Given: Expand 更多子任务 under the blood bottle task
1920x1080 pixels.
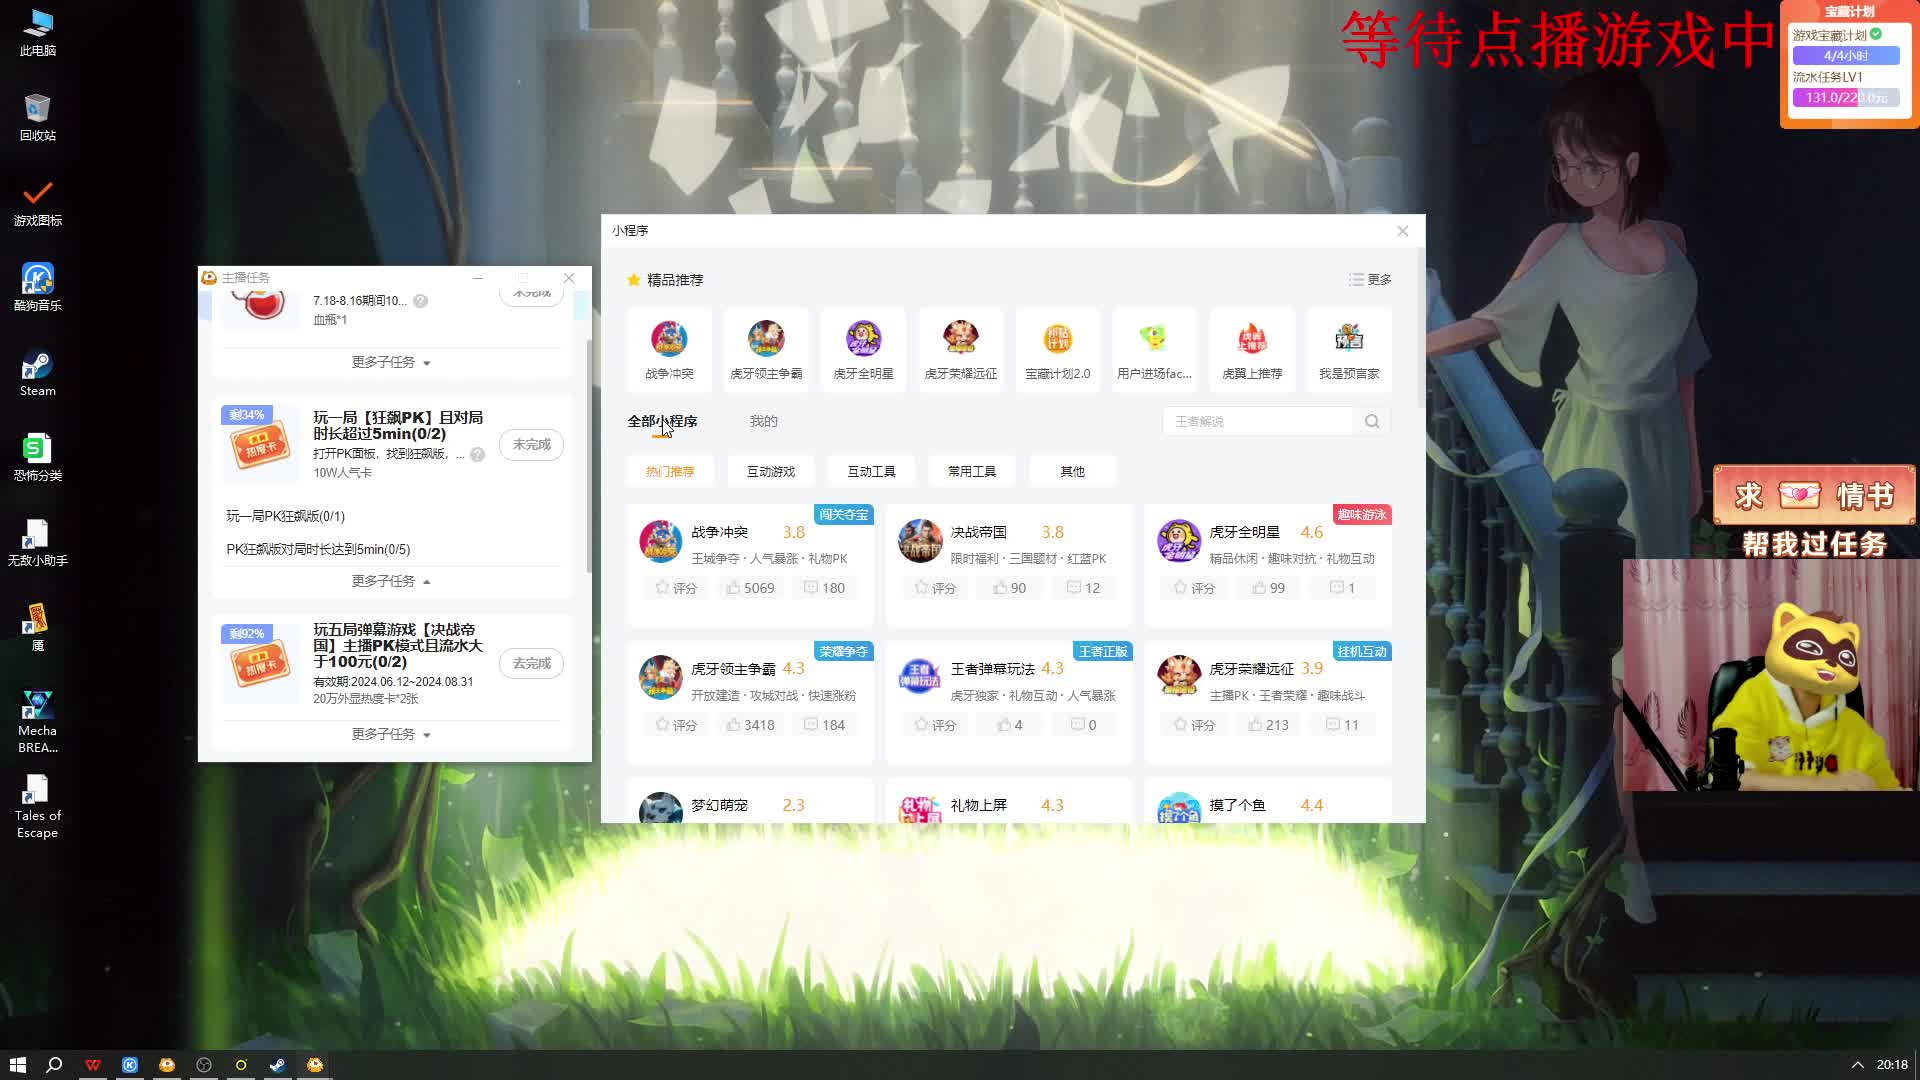Looking at the screenshot, I should tap(389, 362).
